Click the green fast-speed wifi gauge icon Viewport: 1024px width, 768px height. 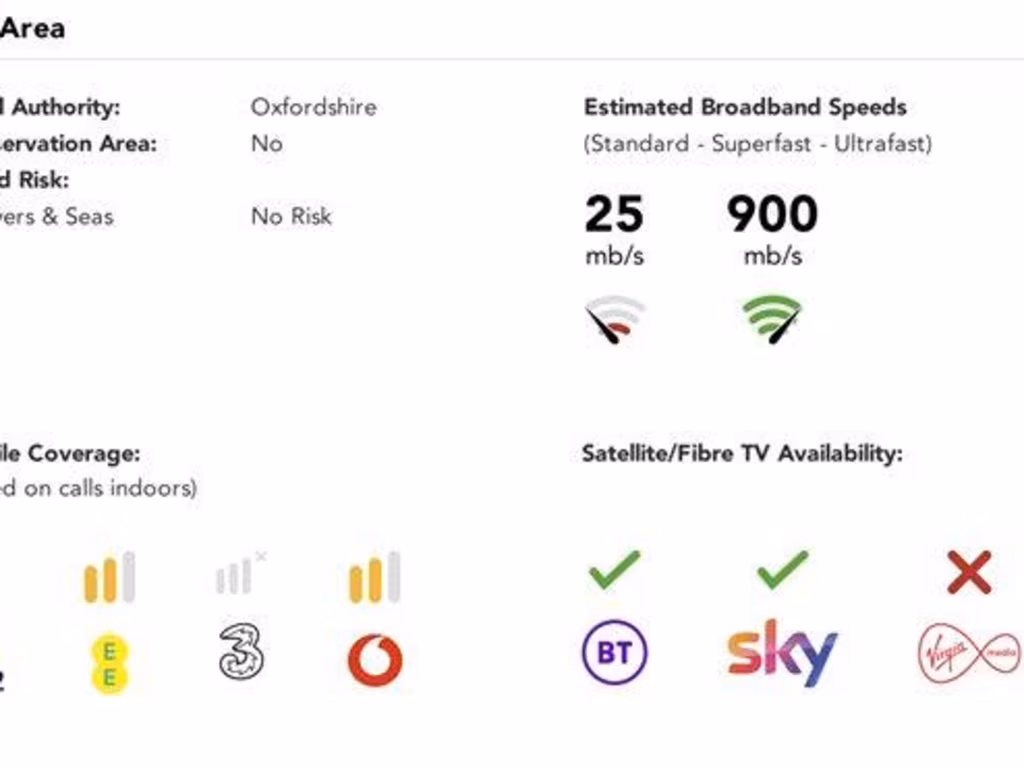pyautogui.click(x=773, y=319)
